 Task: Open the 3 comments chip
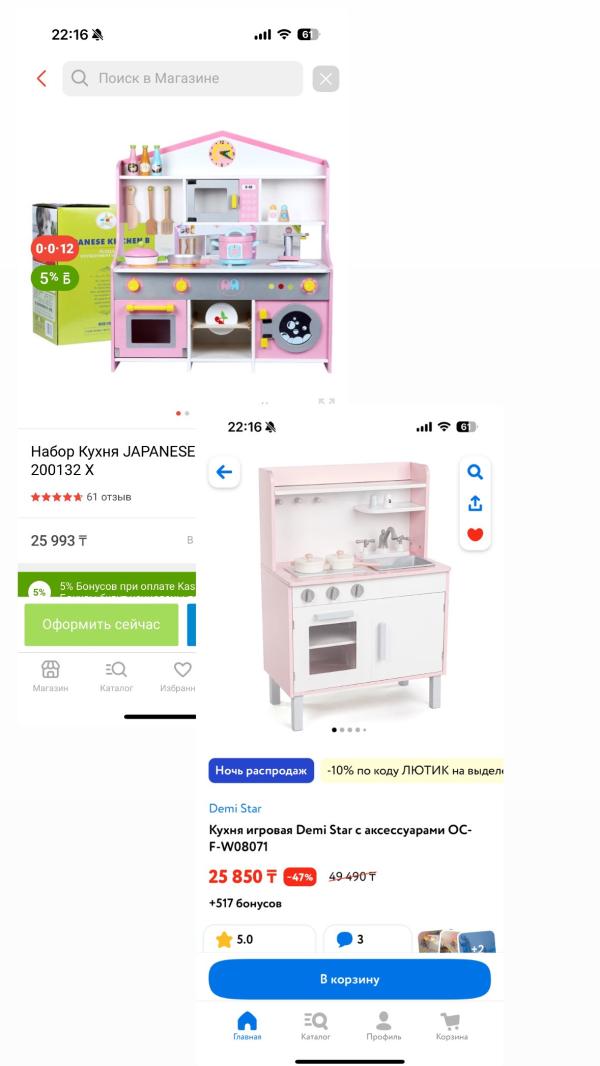(x=368, y=939)
